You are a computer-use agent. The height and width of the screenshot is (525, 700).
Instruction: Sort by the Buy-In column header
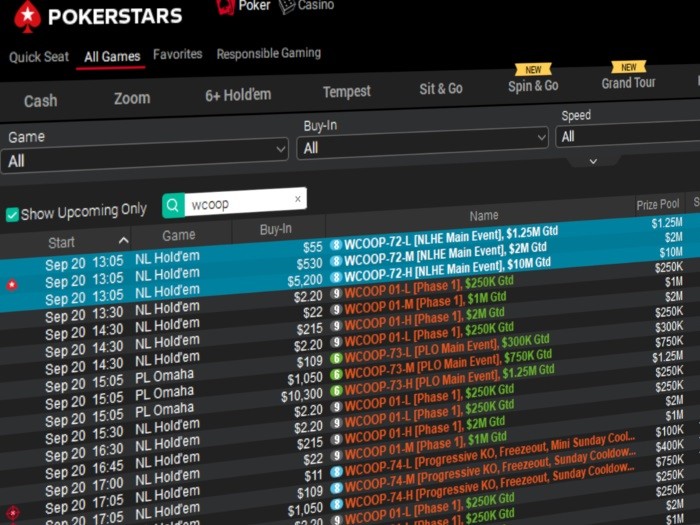click(x=275, y=229)
